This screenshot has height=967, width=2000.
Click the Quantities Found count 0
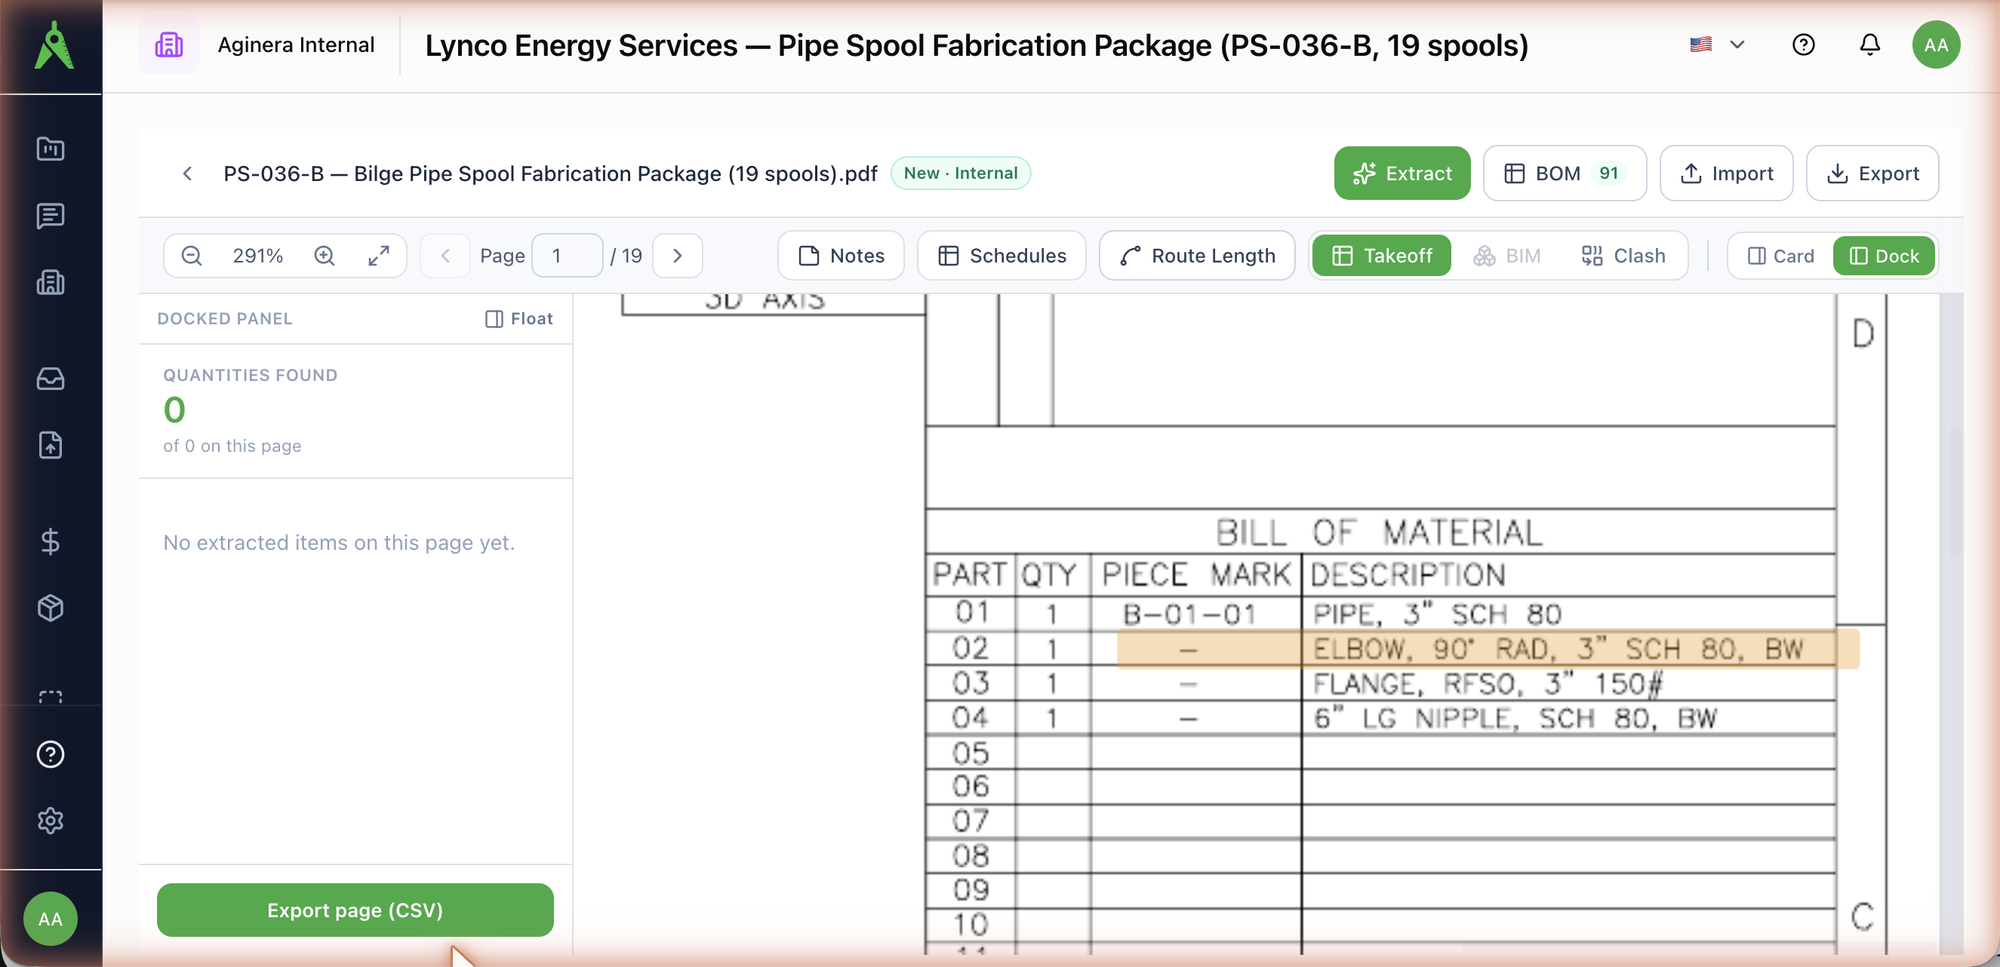(x=175, y=410)
